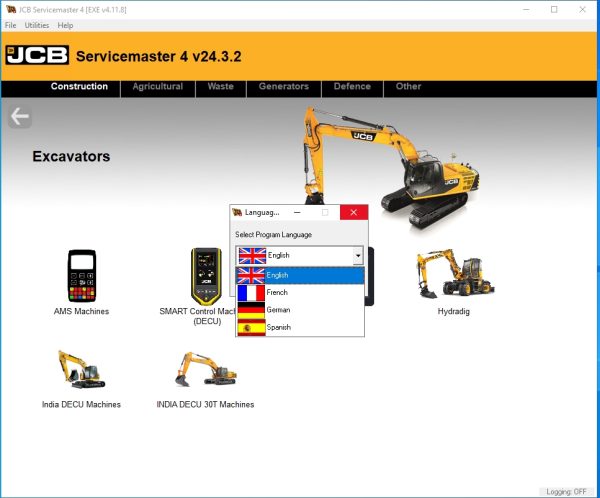The image size is (600, 498).
Task: Click the back arrow button
Action: (x=20, y=116)
